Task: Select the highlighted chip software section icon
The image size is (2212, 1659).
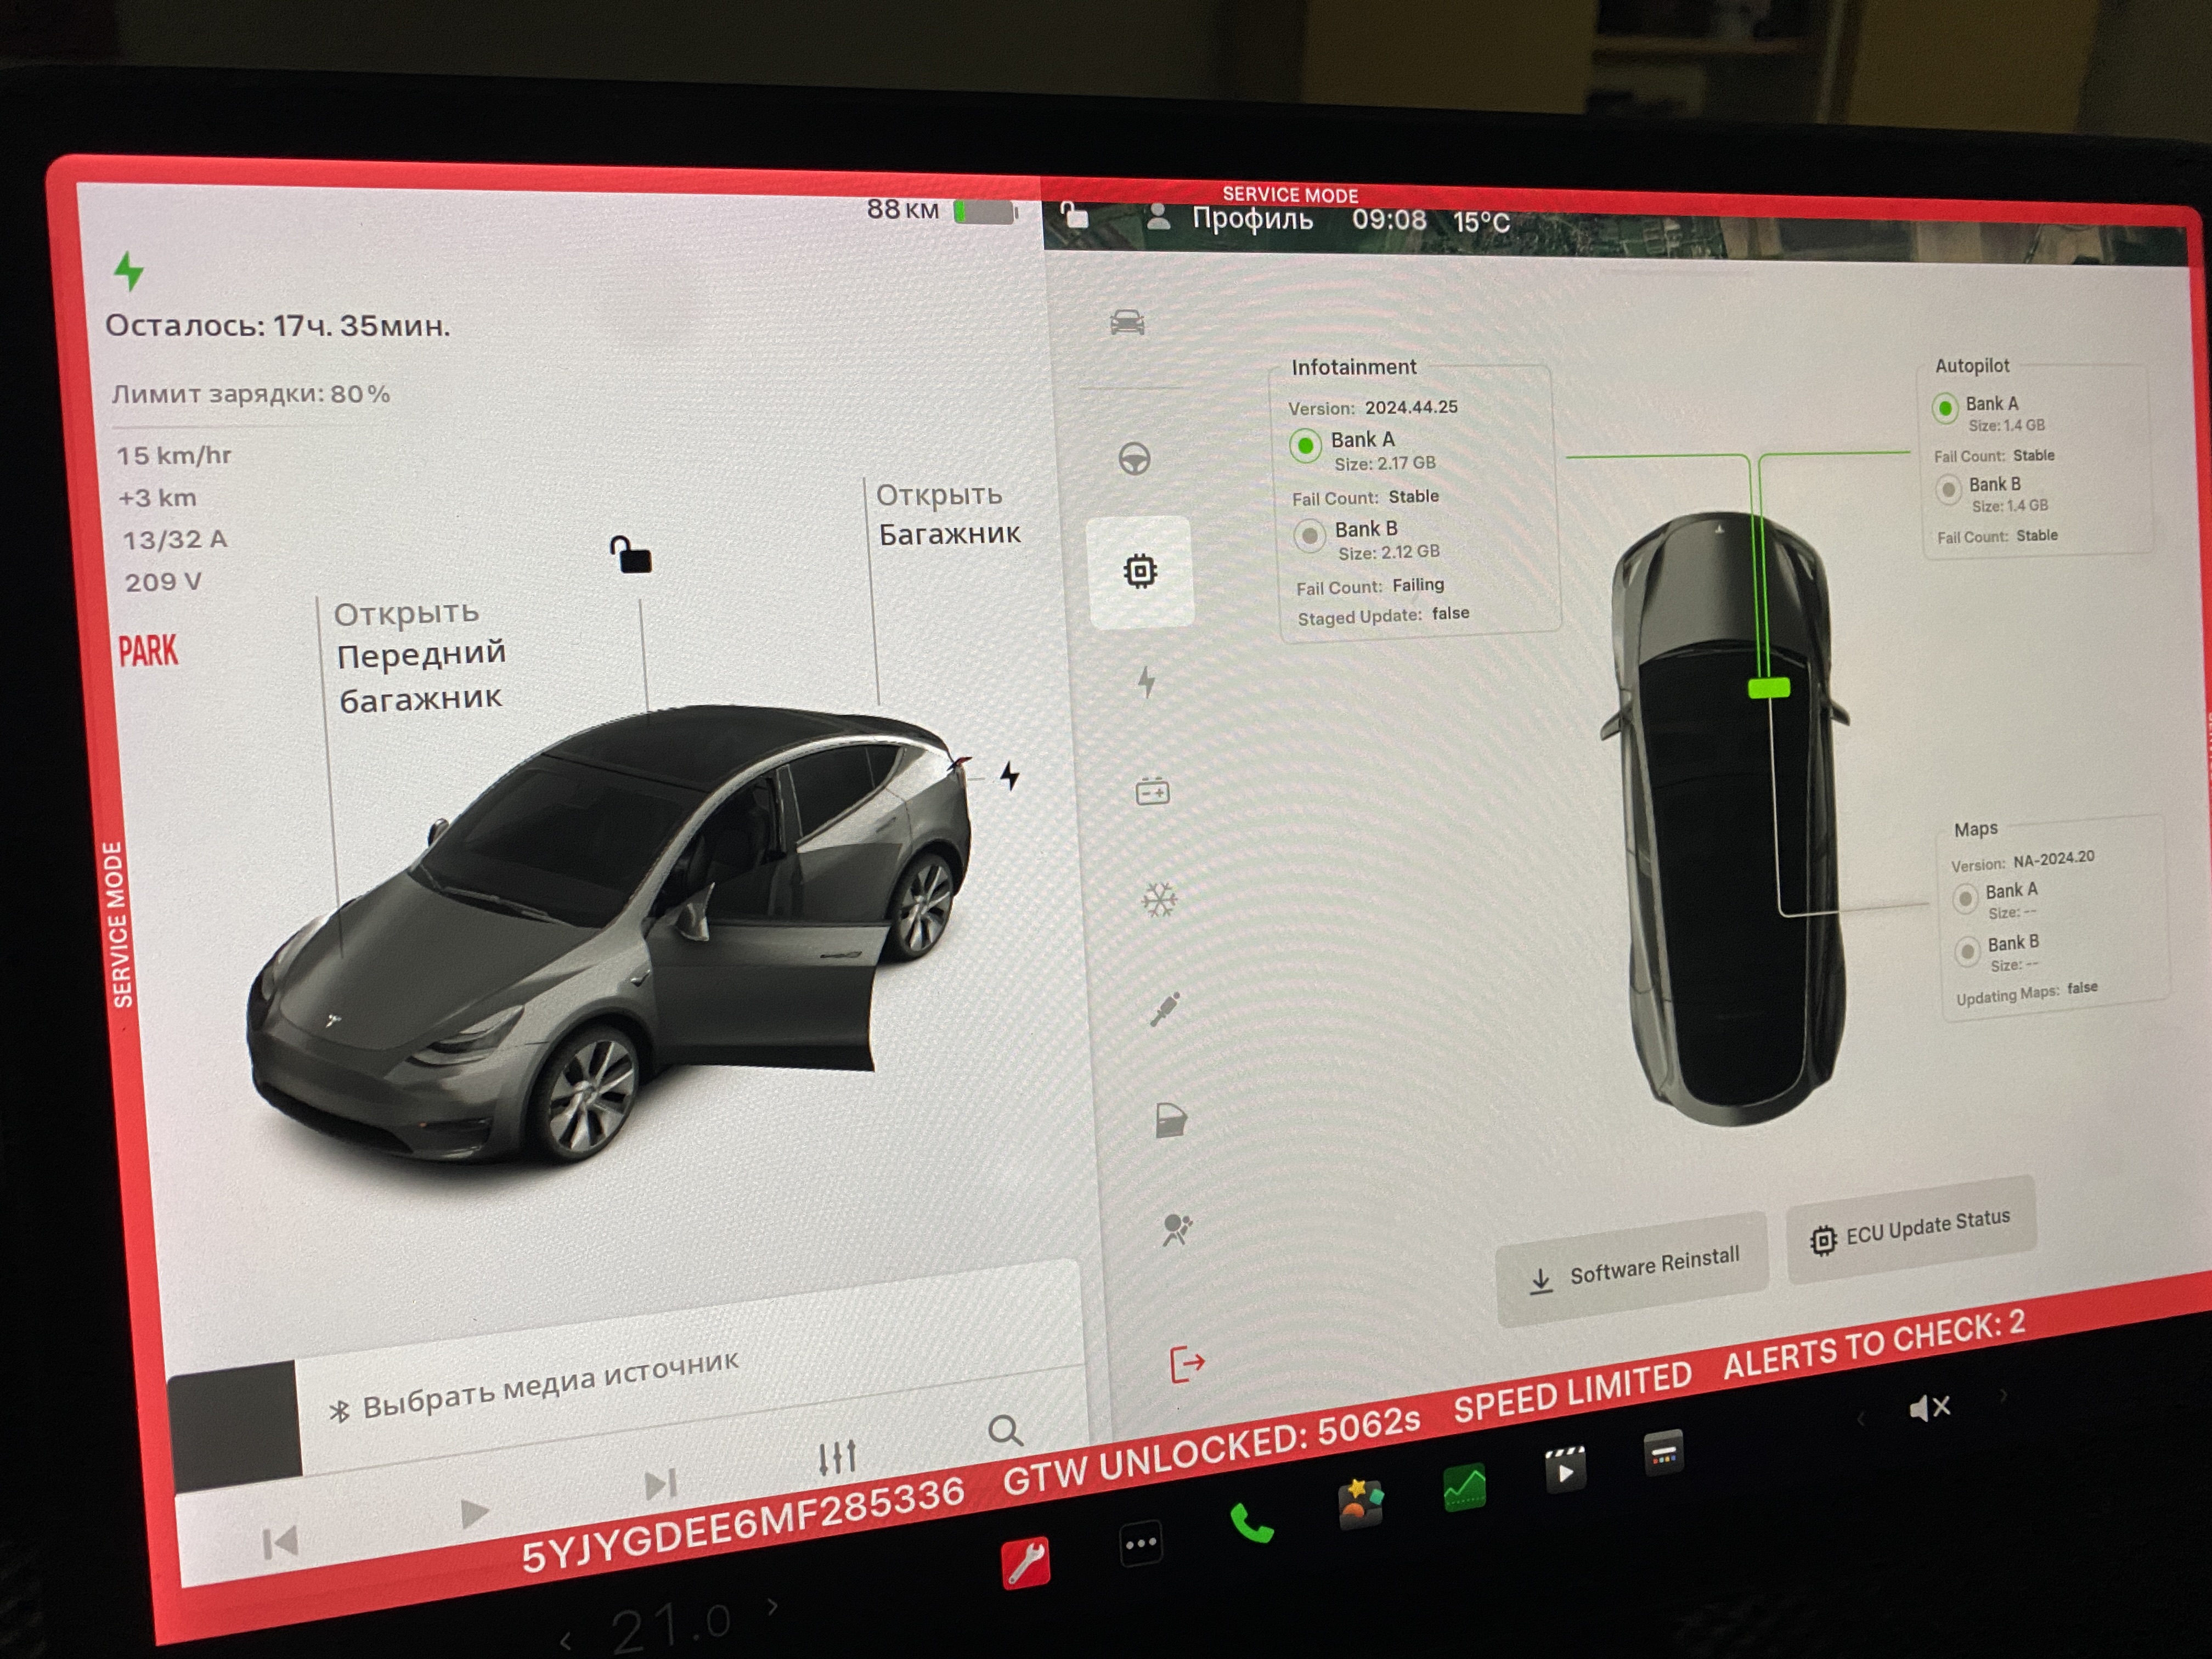Action: pyautogui.click(x=1140, y=571)
